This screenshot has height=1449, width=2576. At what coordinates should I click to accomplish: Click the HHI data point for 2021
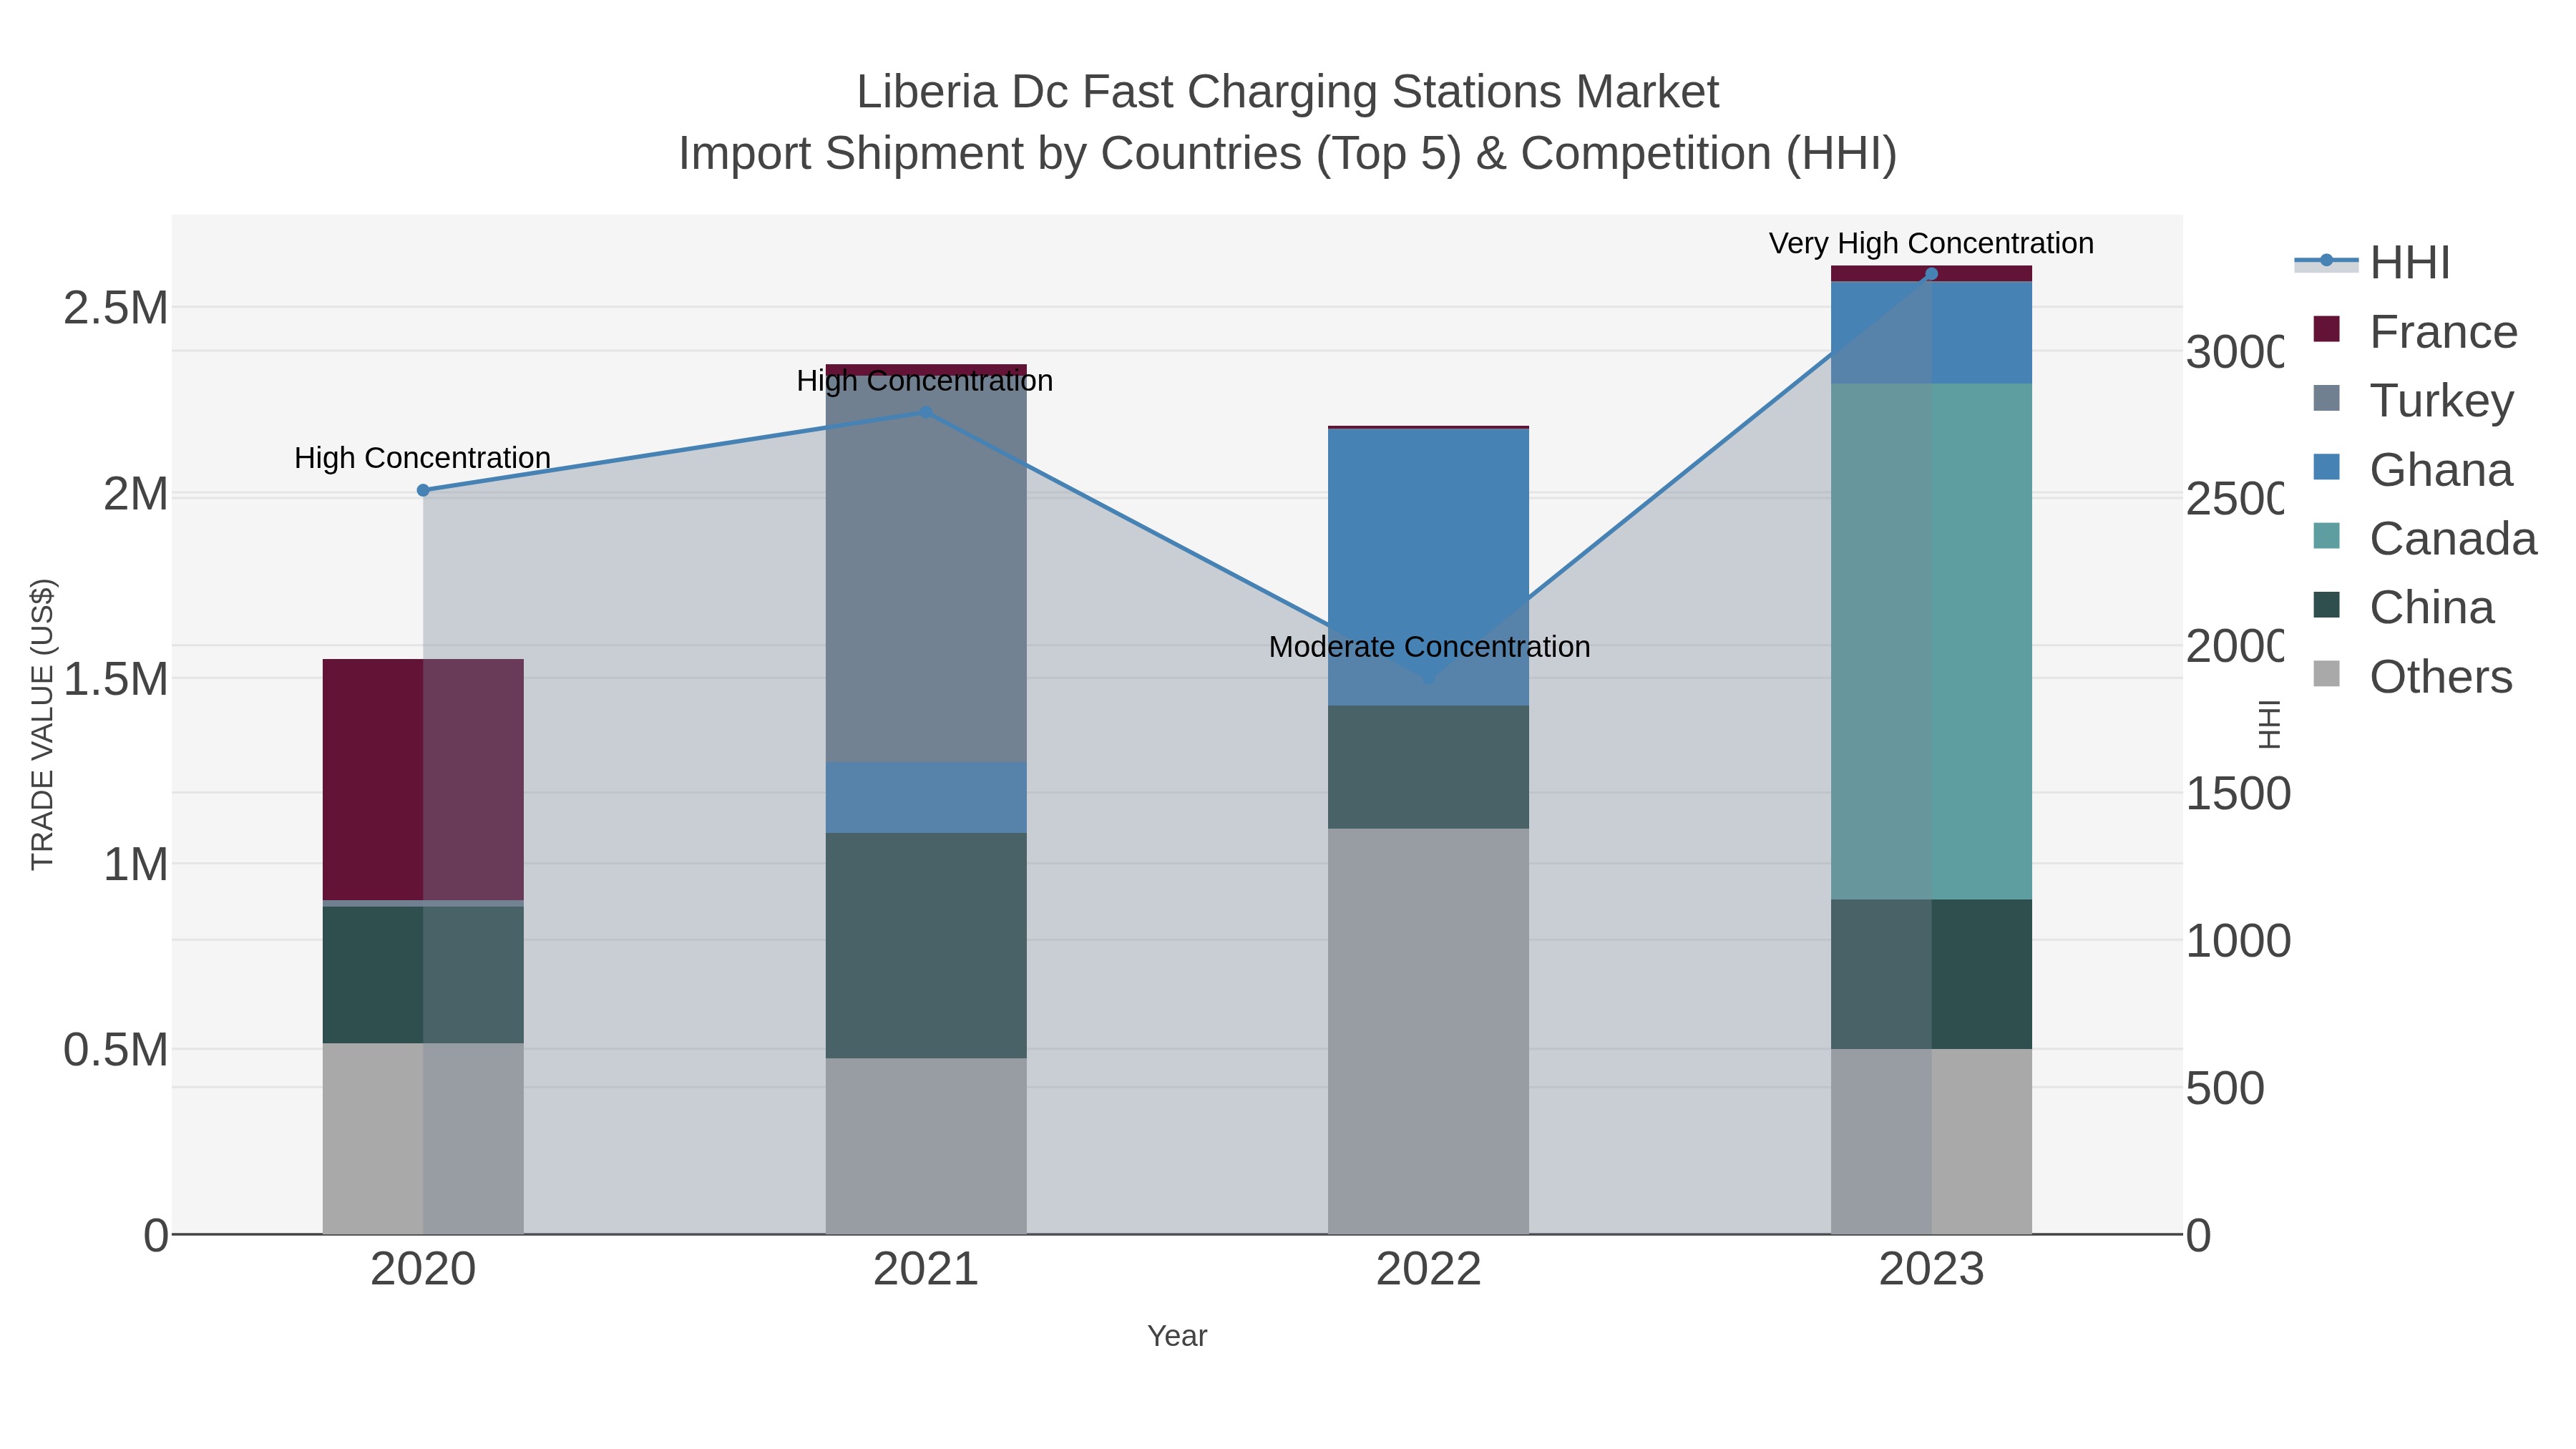coord(926,412)
